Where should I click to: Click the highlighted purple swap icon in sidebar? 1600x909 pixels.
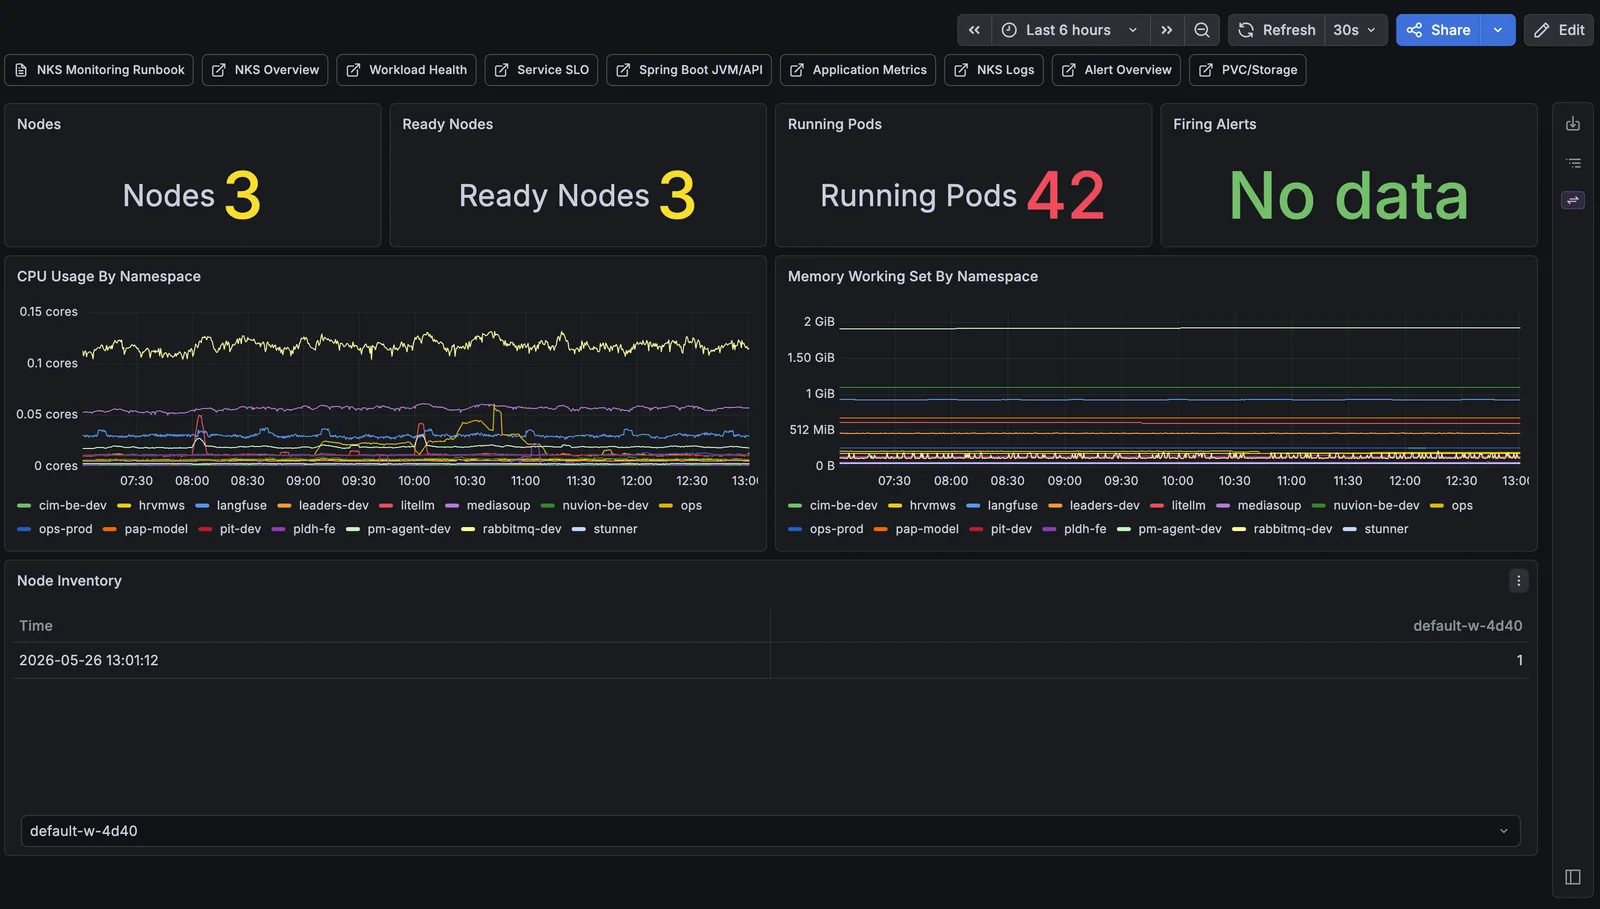1573,200
